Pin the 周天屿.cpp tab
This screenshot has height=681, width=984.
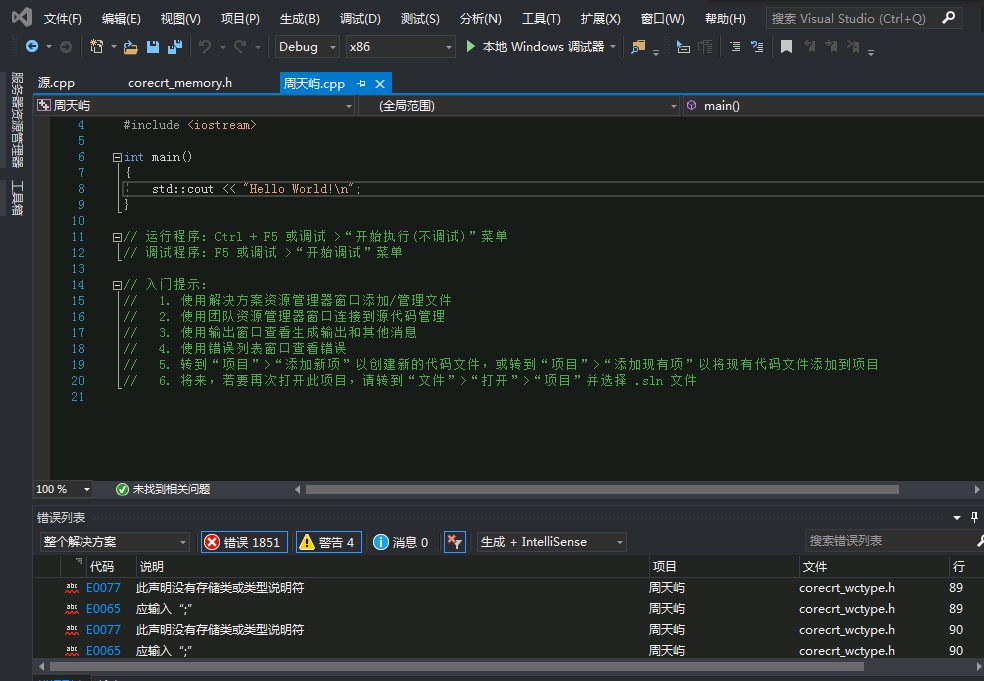coord(361,83)
